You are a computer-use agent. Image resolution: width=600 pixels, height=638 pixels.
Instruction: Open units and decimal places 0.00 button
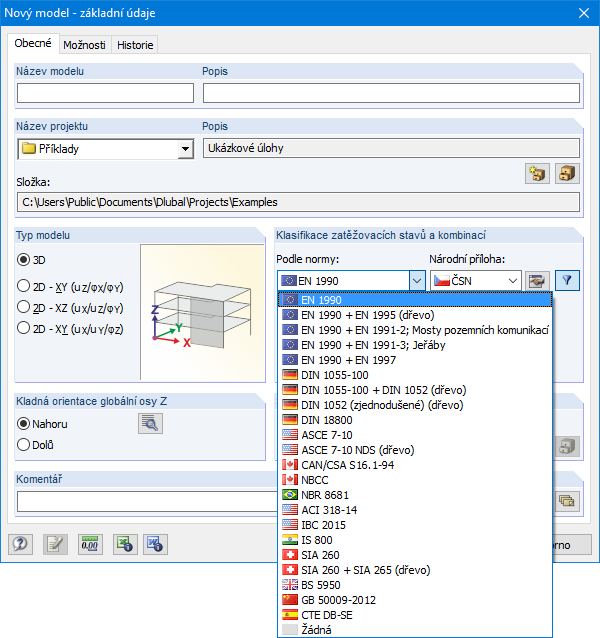click(x=90, y=544)
